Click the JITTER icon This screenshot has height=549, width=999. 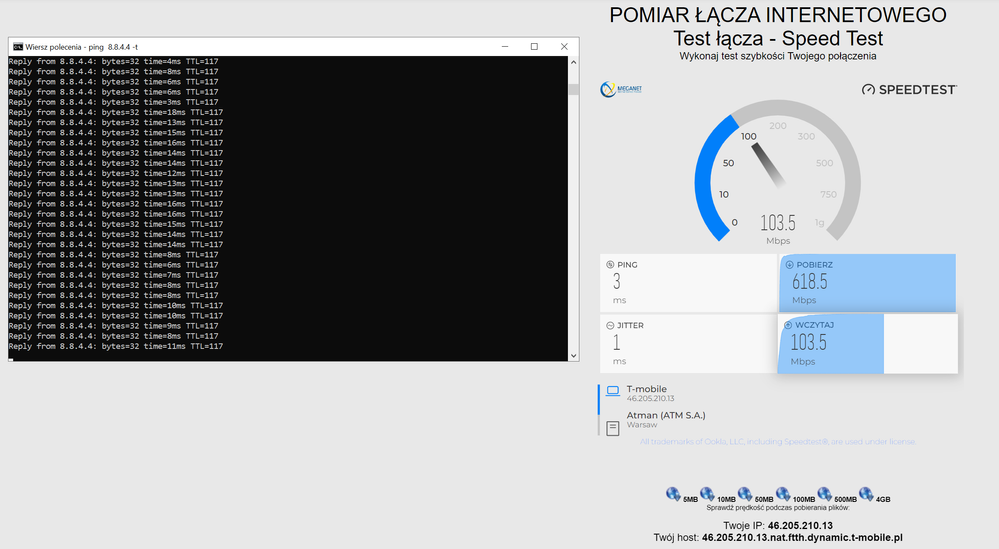pos(610,325)
